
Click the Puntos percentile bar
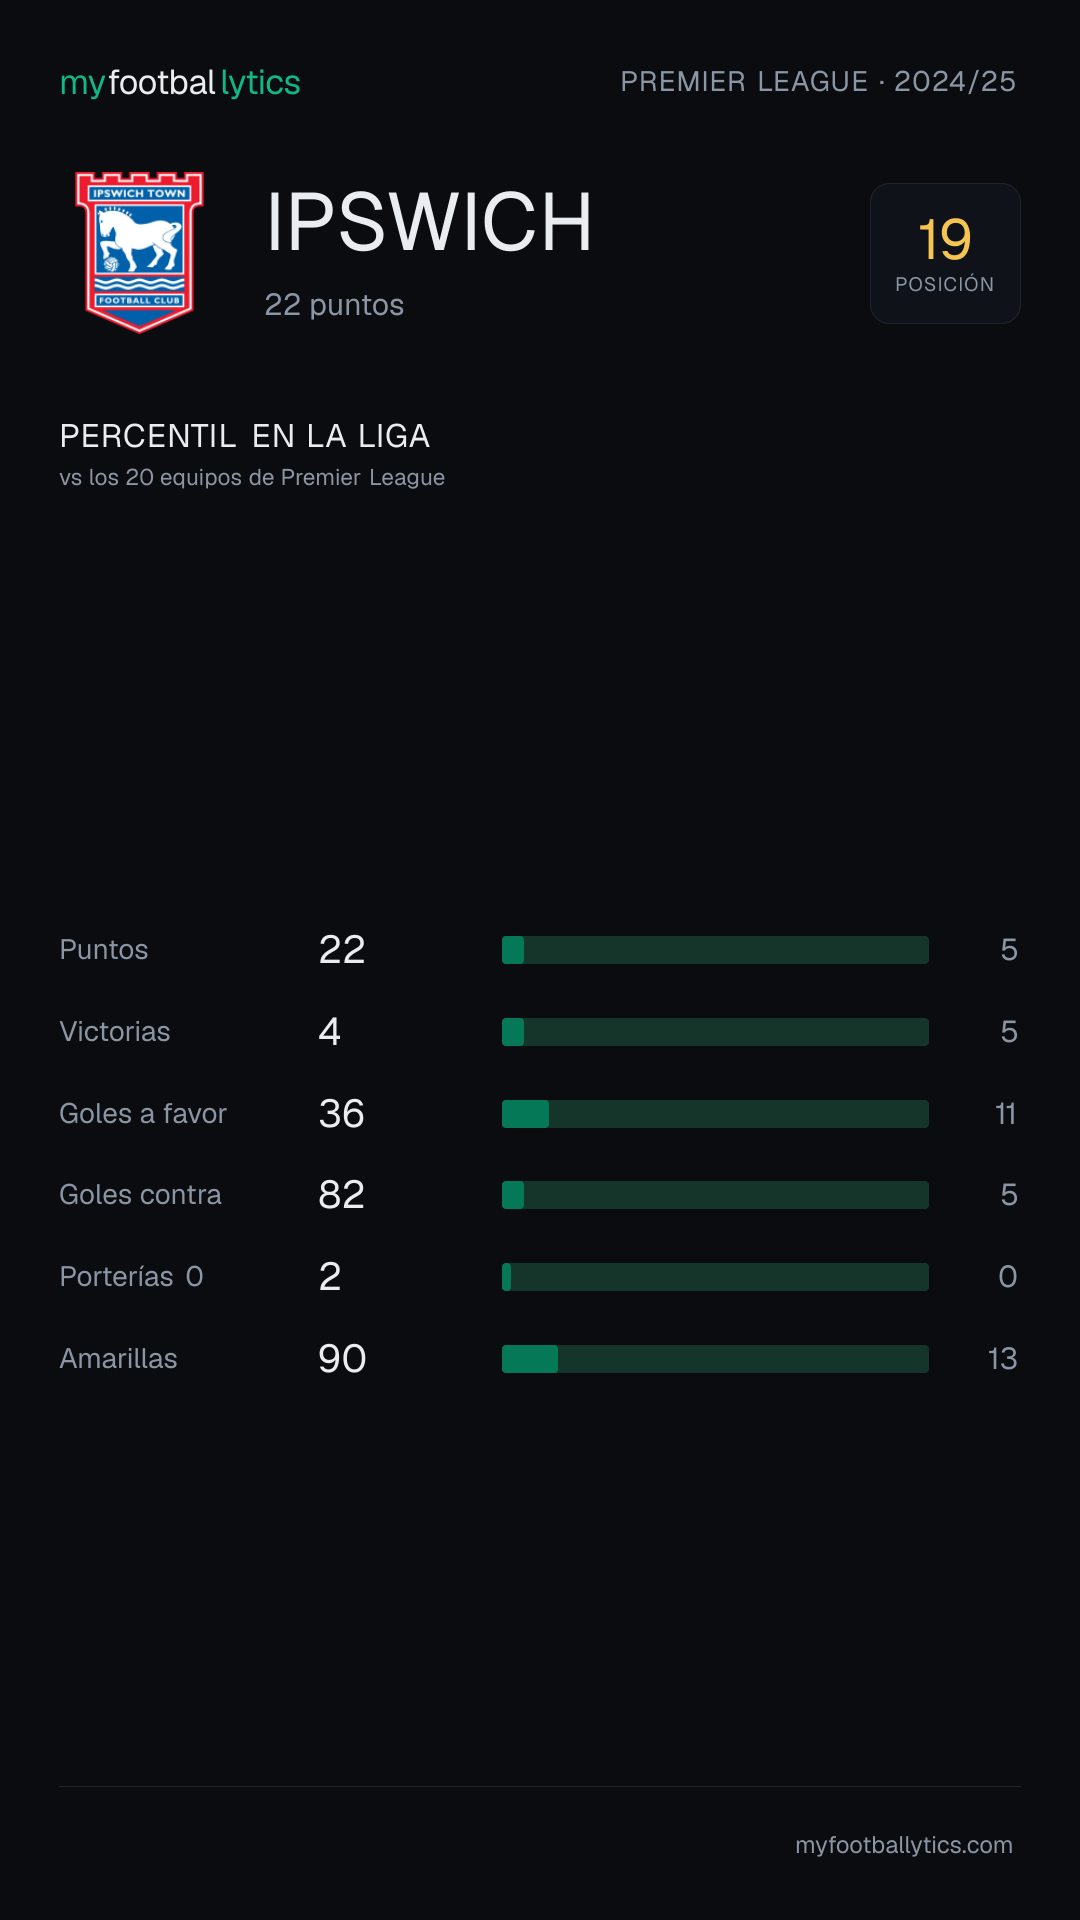coord(715,950)
